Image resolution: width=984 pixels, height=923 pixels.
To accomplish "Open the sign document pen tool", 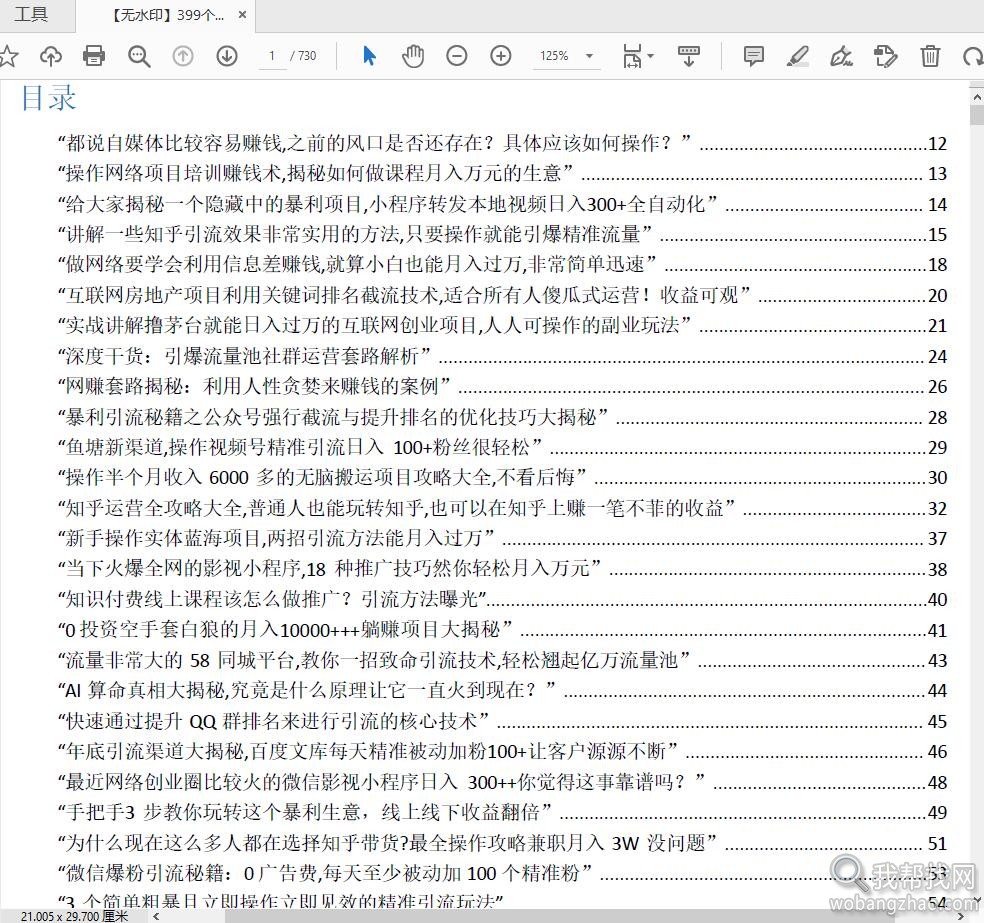I will point(842,56).
